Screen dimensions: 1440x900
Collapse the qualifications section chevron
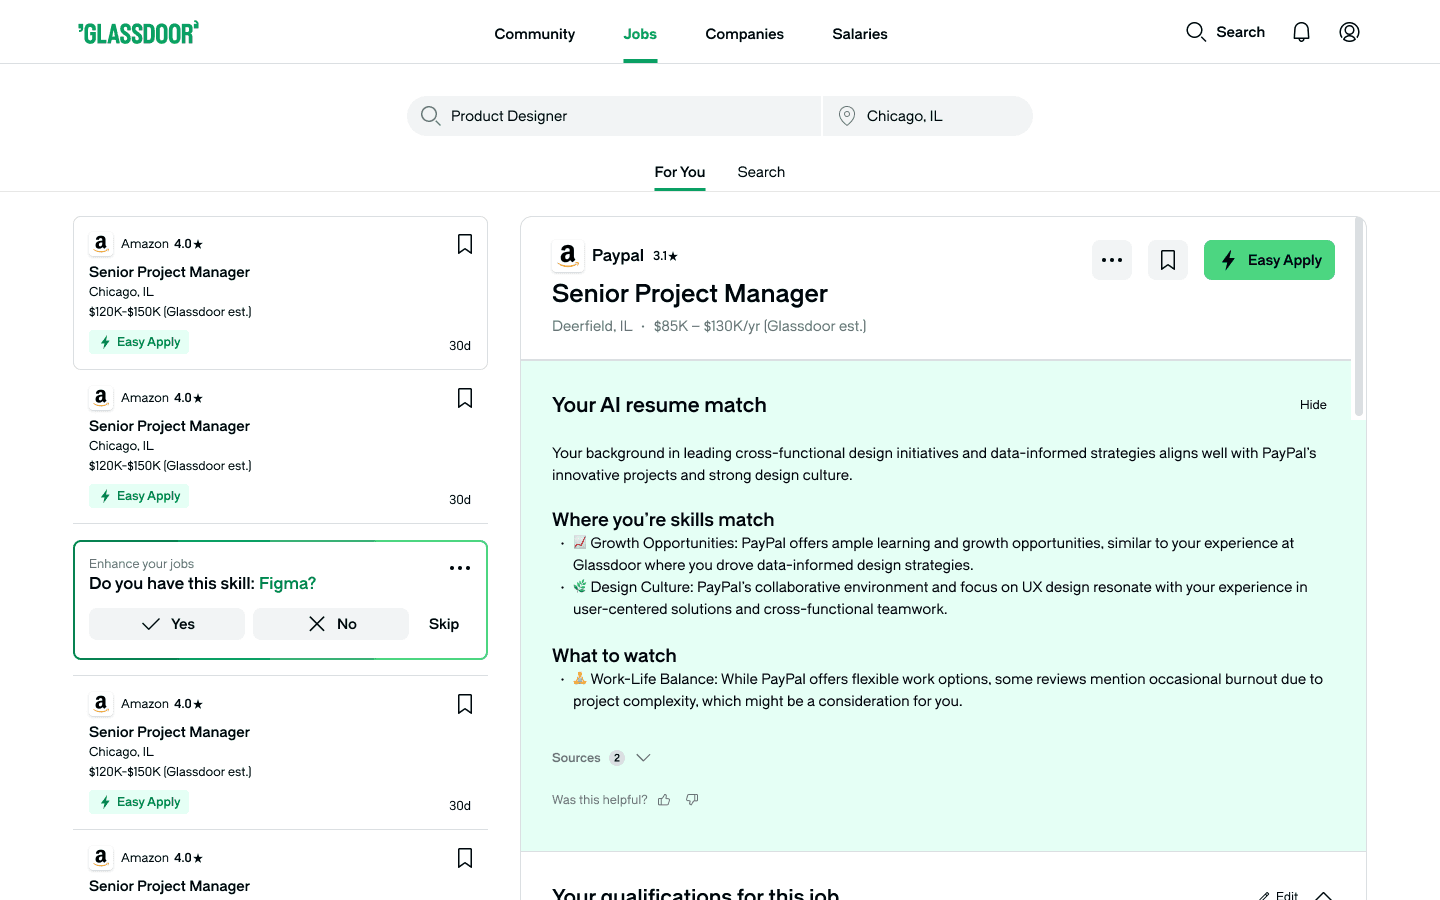coord(1324,896)
